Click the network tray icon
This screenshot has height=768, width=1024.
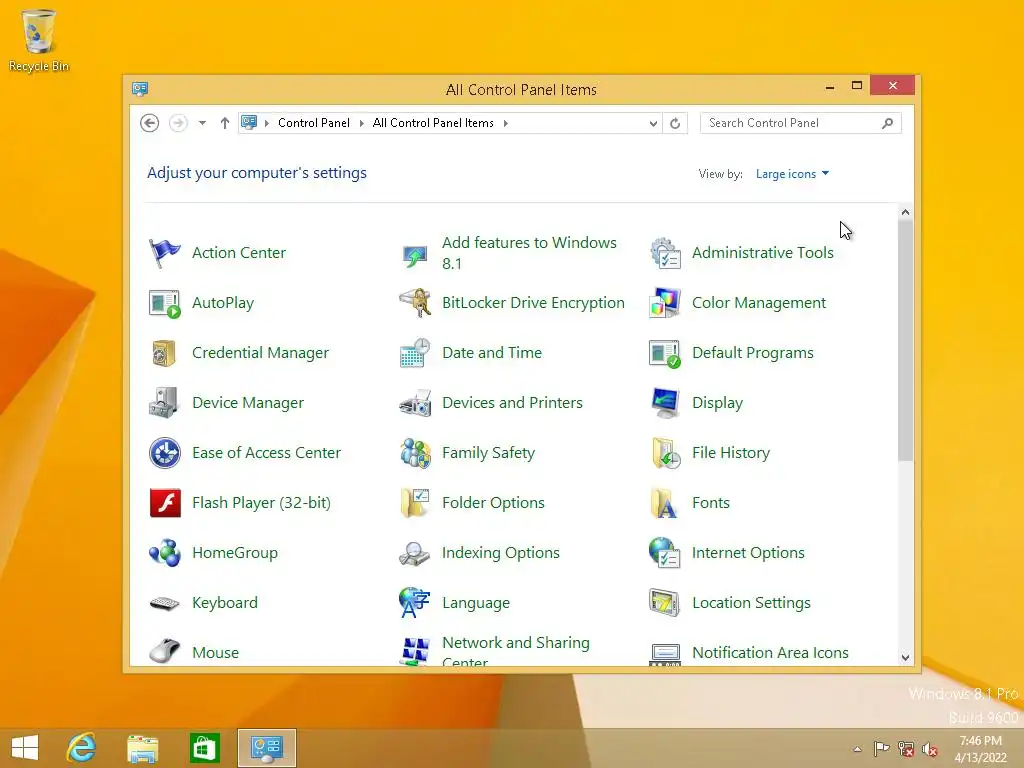pos(906,749)
